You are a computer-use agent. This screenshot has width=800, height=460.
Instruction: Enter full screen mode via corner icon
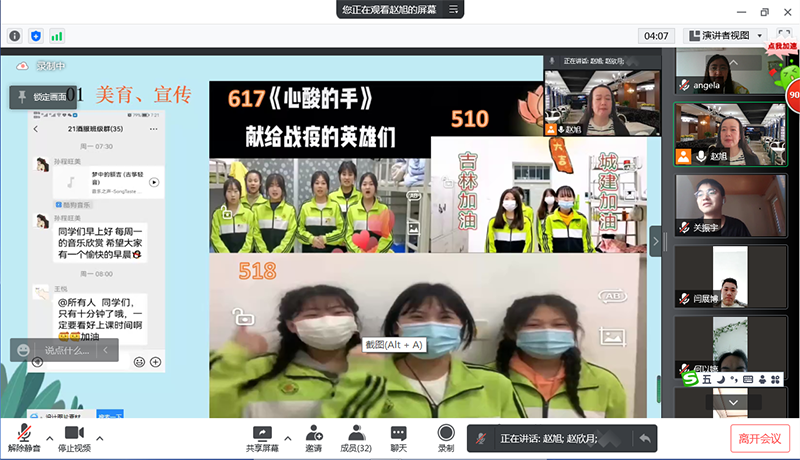[784, 36]
